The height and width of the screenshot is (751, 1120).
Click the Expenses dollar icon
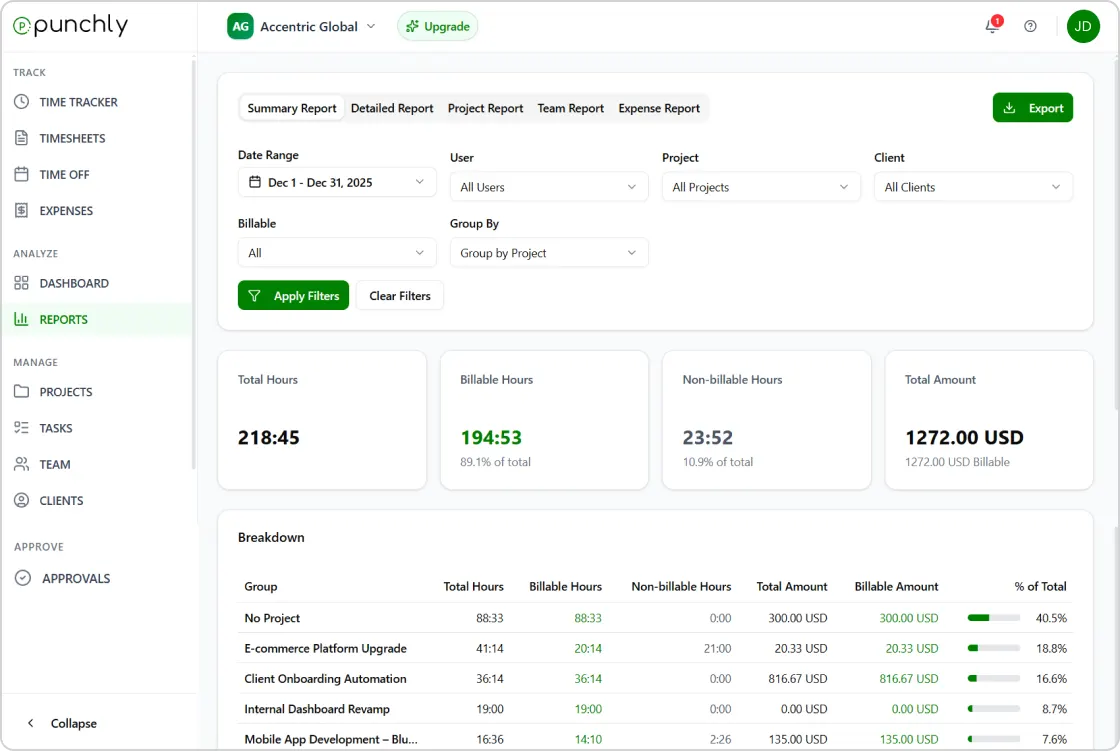[x=21, y=211]
